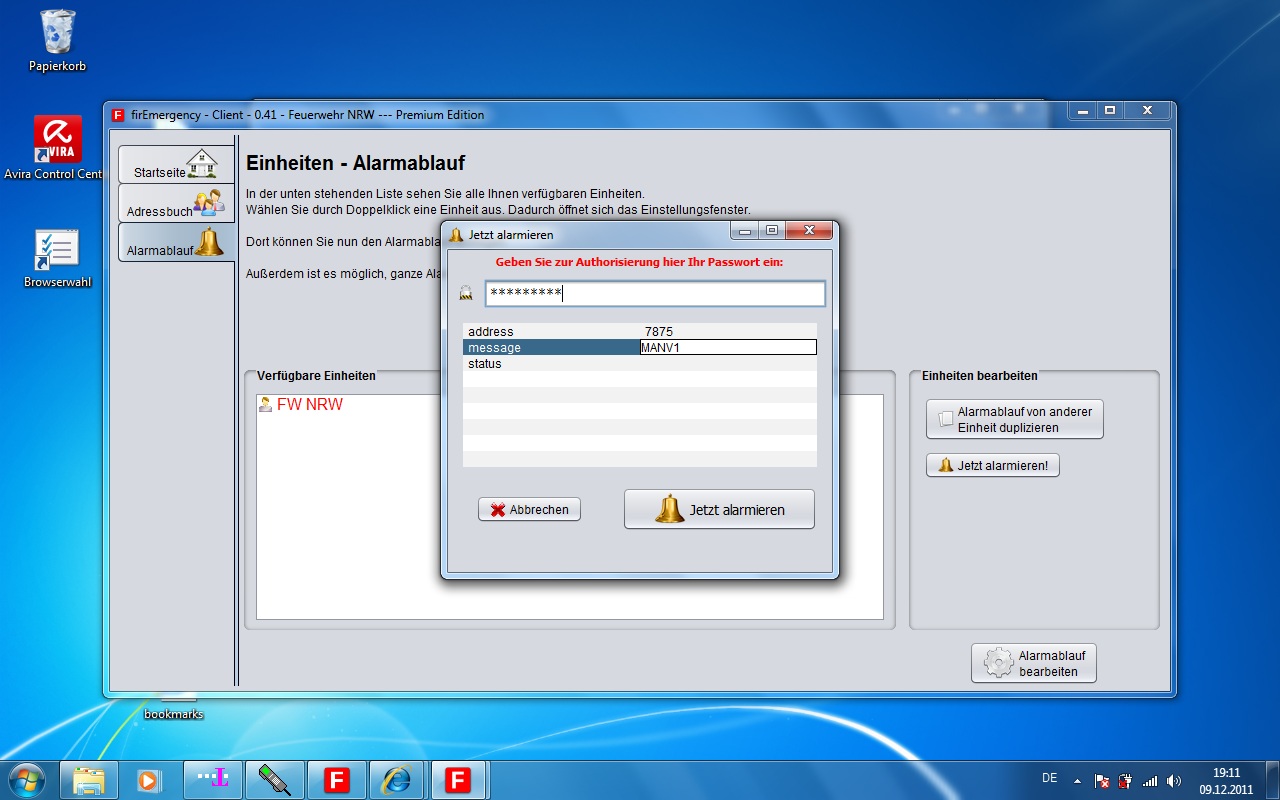Image resolution: width=1280 pixels, height=800 pixels.
Task: Open the Startseite tab
Action: [176, 165]
